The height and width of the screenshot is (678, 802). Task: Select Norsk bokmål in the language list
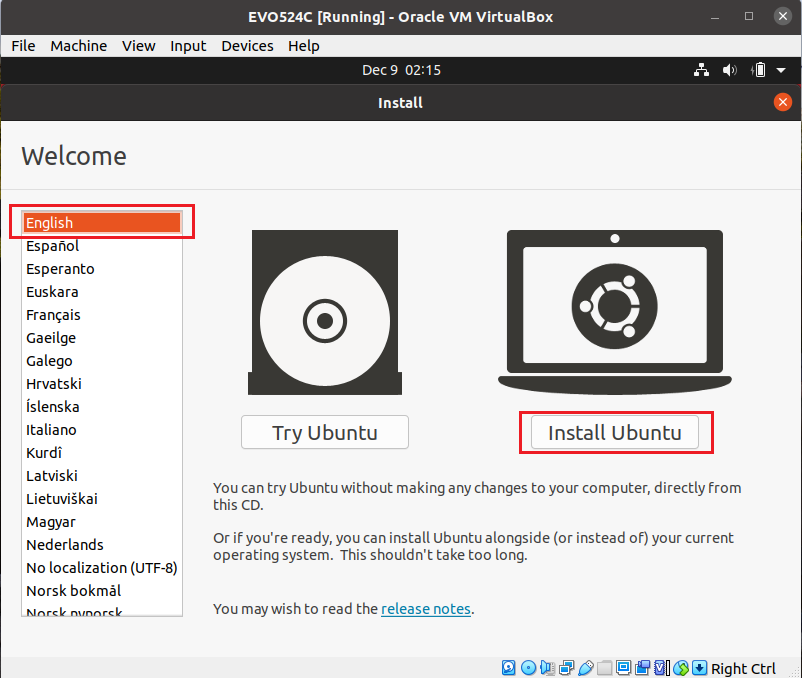pyautogui.click(x=102, y=591)
